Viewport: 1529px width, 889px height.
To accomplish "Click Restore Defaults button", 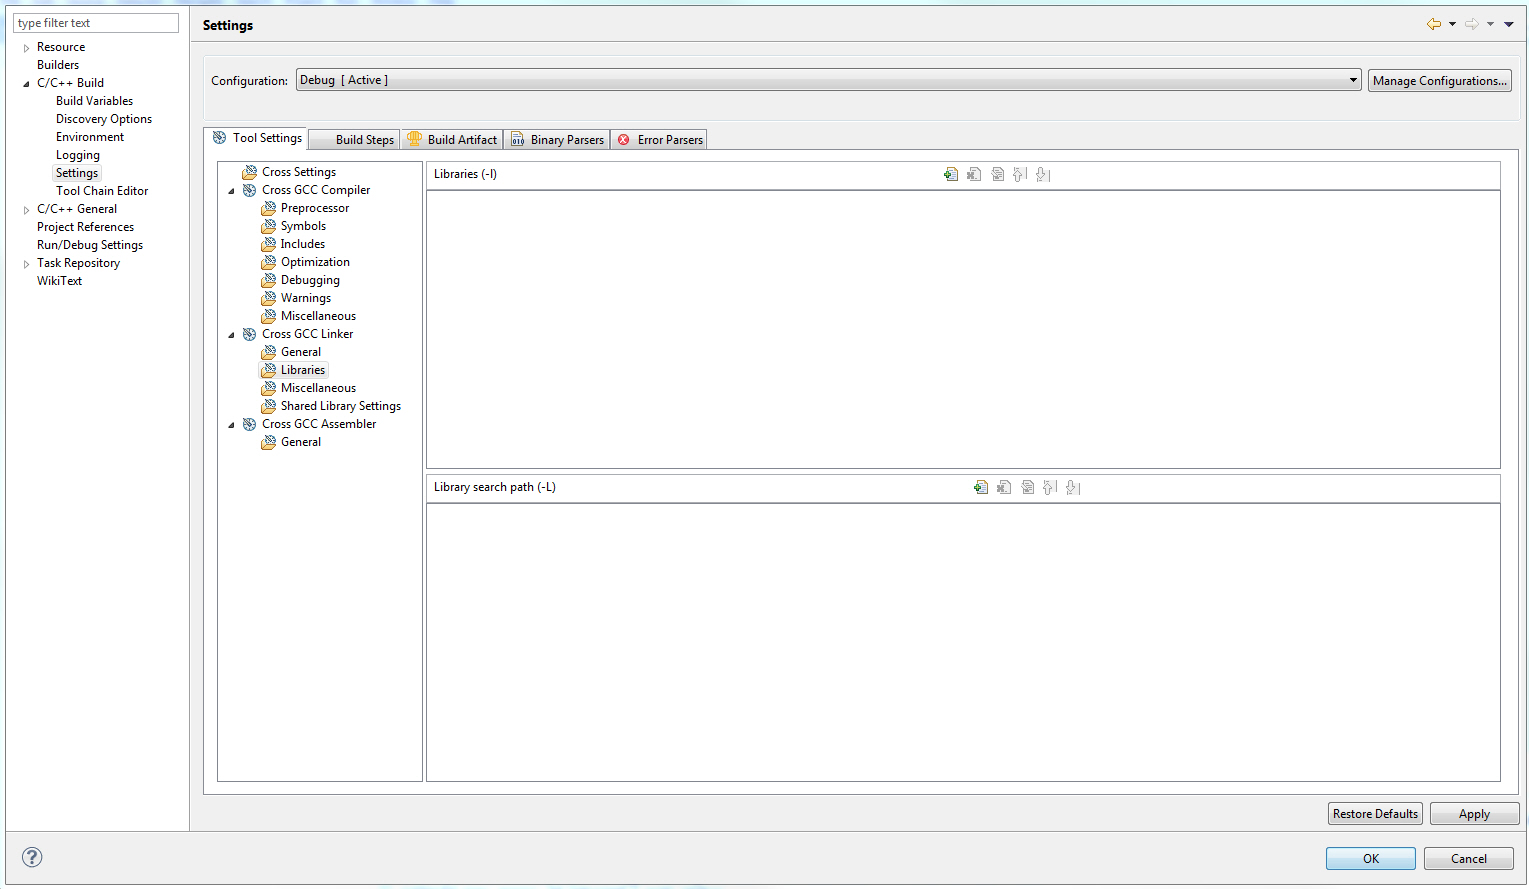I will click(1375, 814).
